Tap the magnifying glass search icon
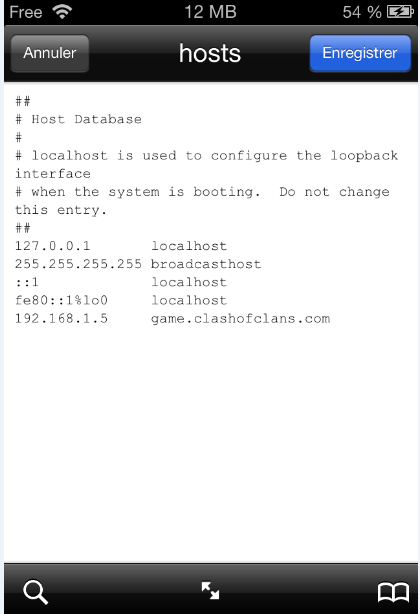 (36, 592)
